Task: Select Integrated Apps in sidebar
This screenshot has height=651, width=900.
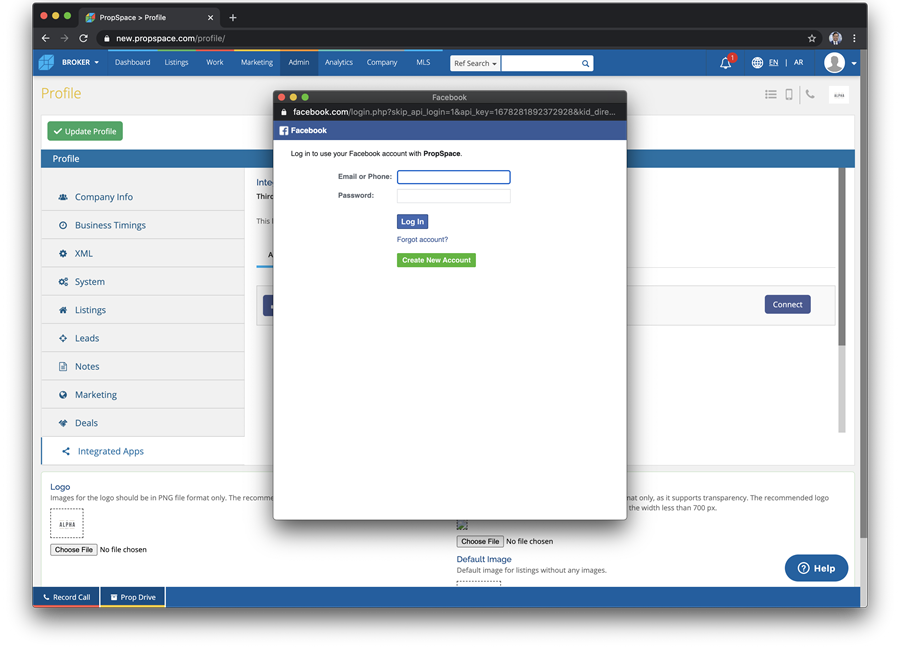Action: tap(143, 451)
